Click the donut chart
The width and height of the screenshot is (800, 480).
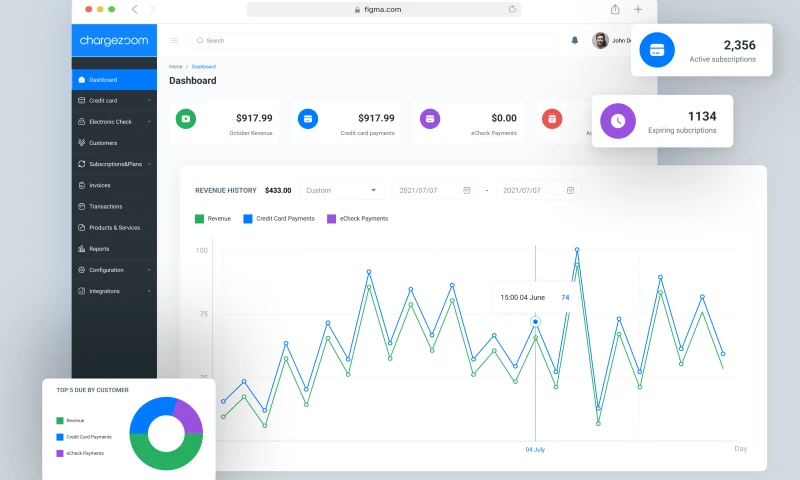coord(166,434)
